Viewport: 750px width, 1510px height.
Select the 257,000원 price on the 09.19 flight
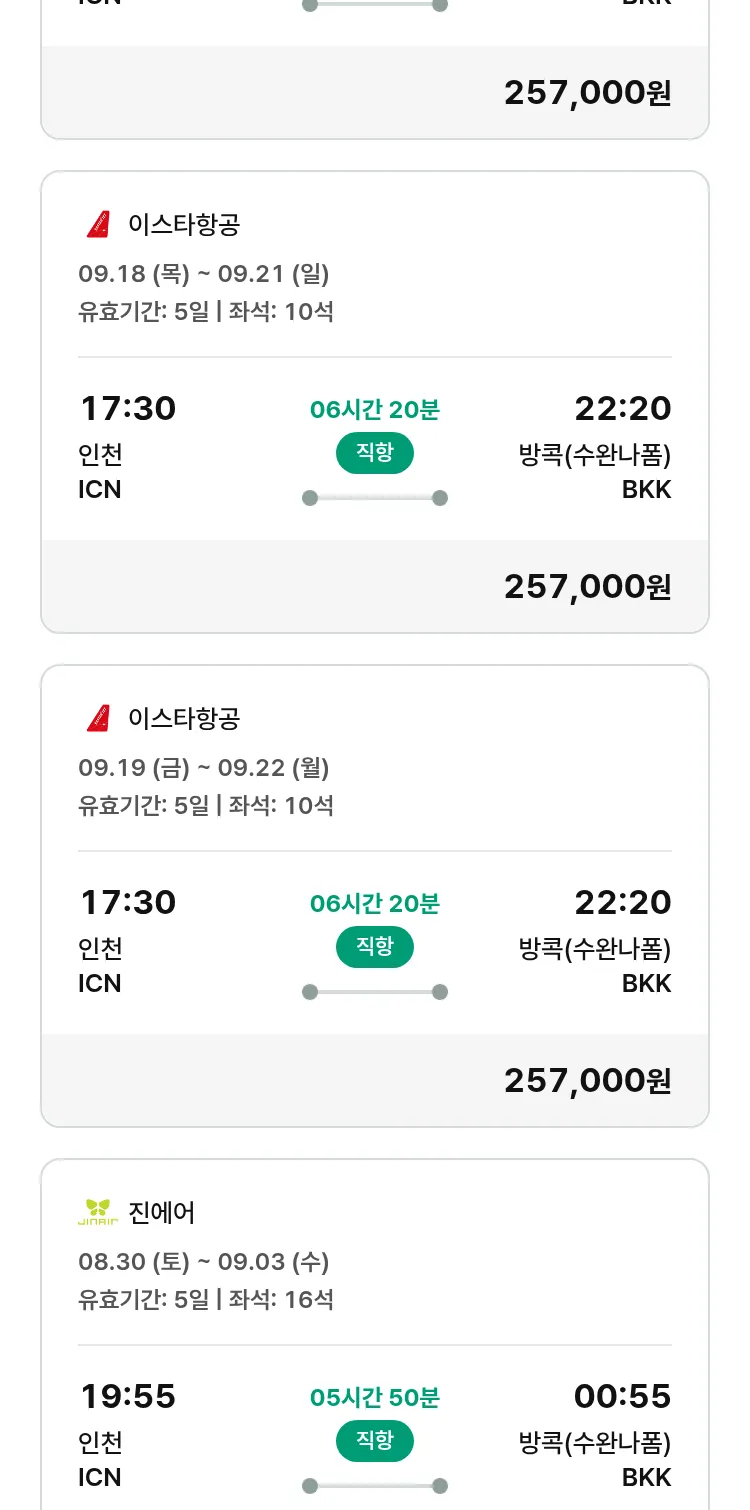(x=587, y=1081)
